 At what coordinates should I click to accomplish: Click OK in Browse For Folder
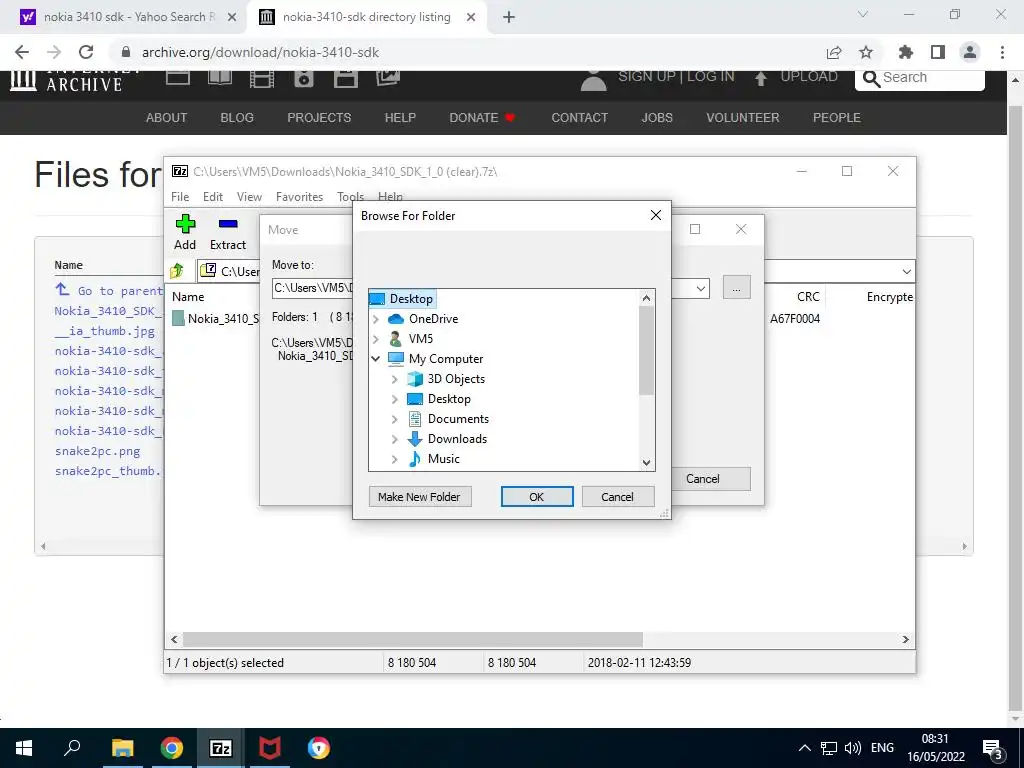pos(537,497)
